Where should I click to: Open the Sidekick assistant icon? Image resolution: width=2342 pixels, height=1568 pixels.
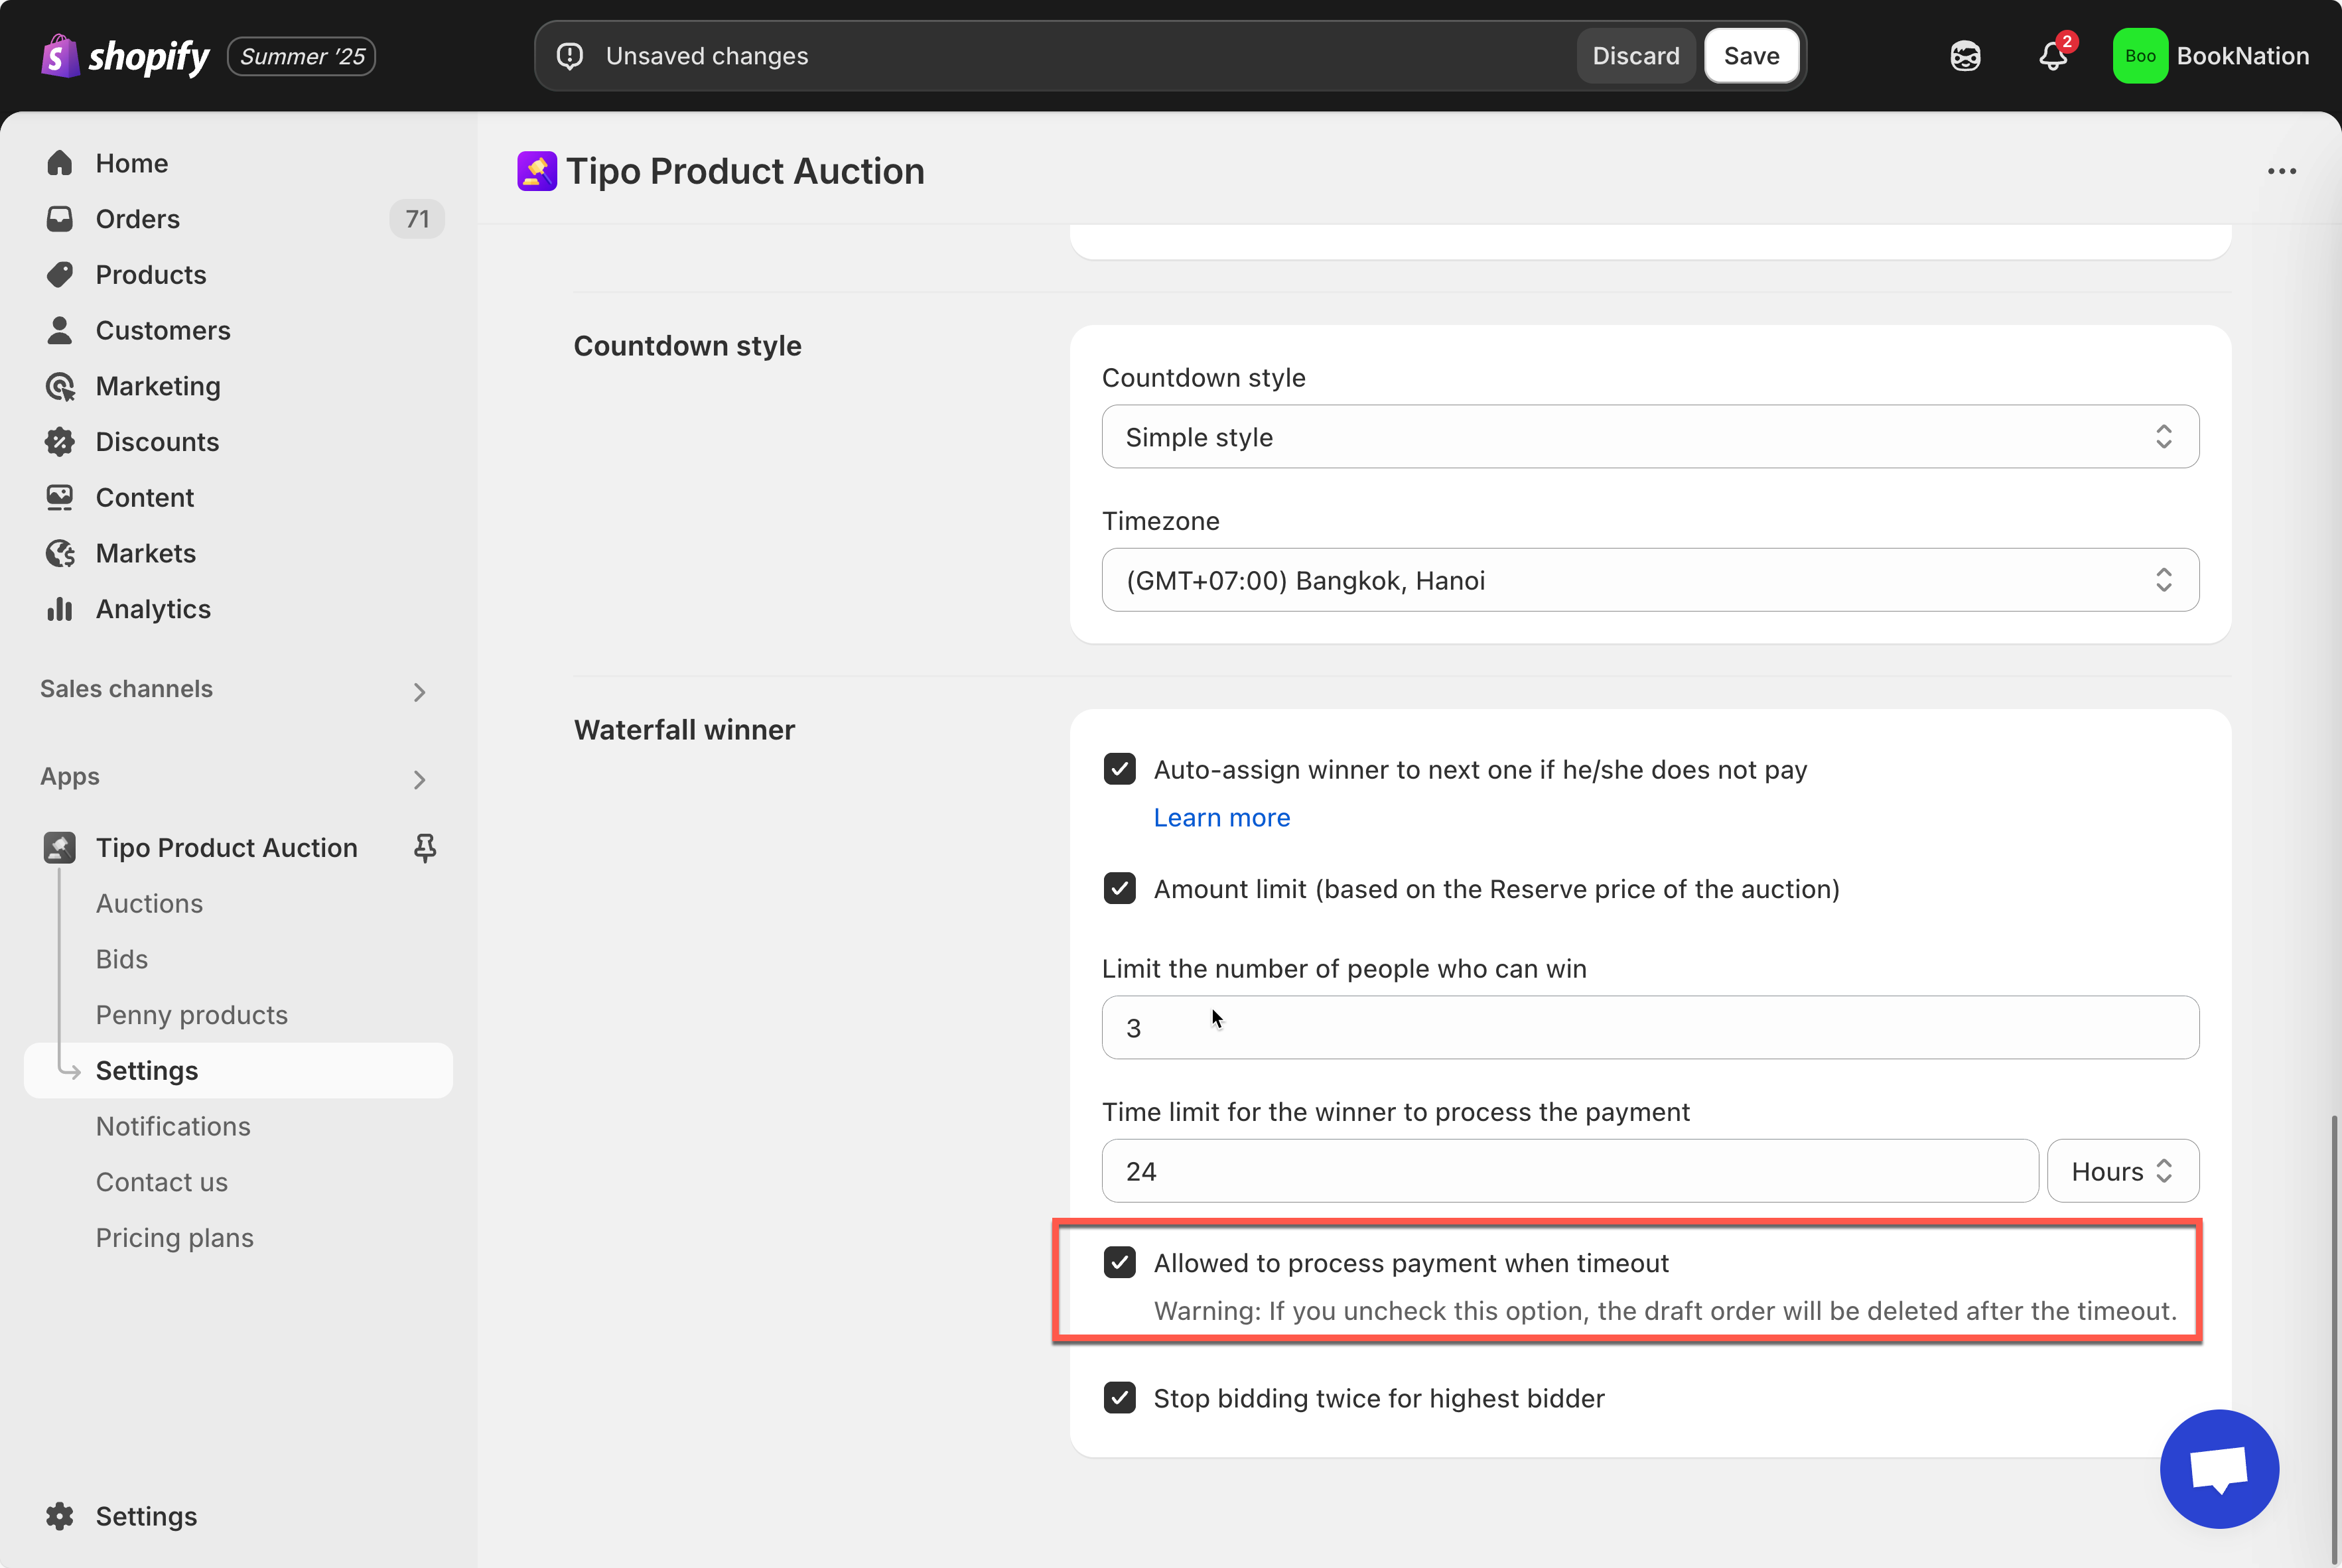click(x=1965, y=56)
